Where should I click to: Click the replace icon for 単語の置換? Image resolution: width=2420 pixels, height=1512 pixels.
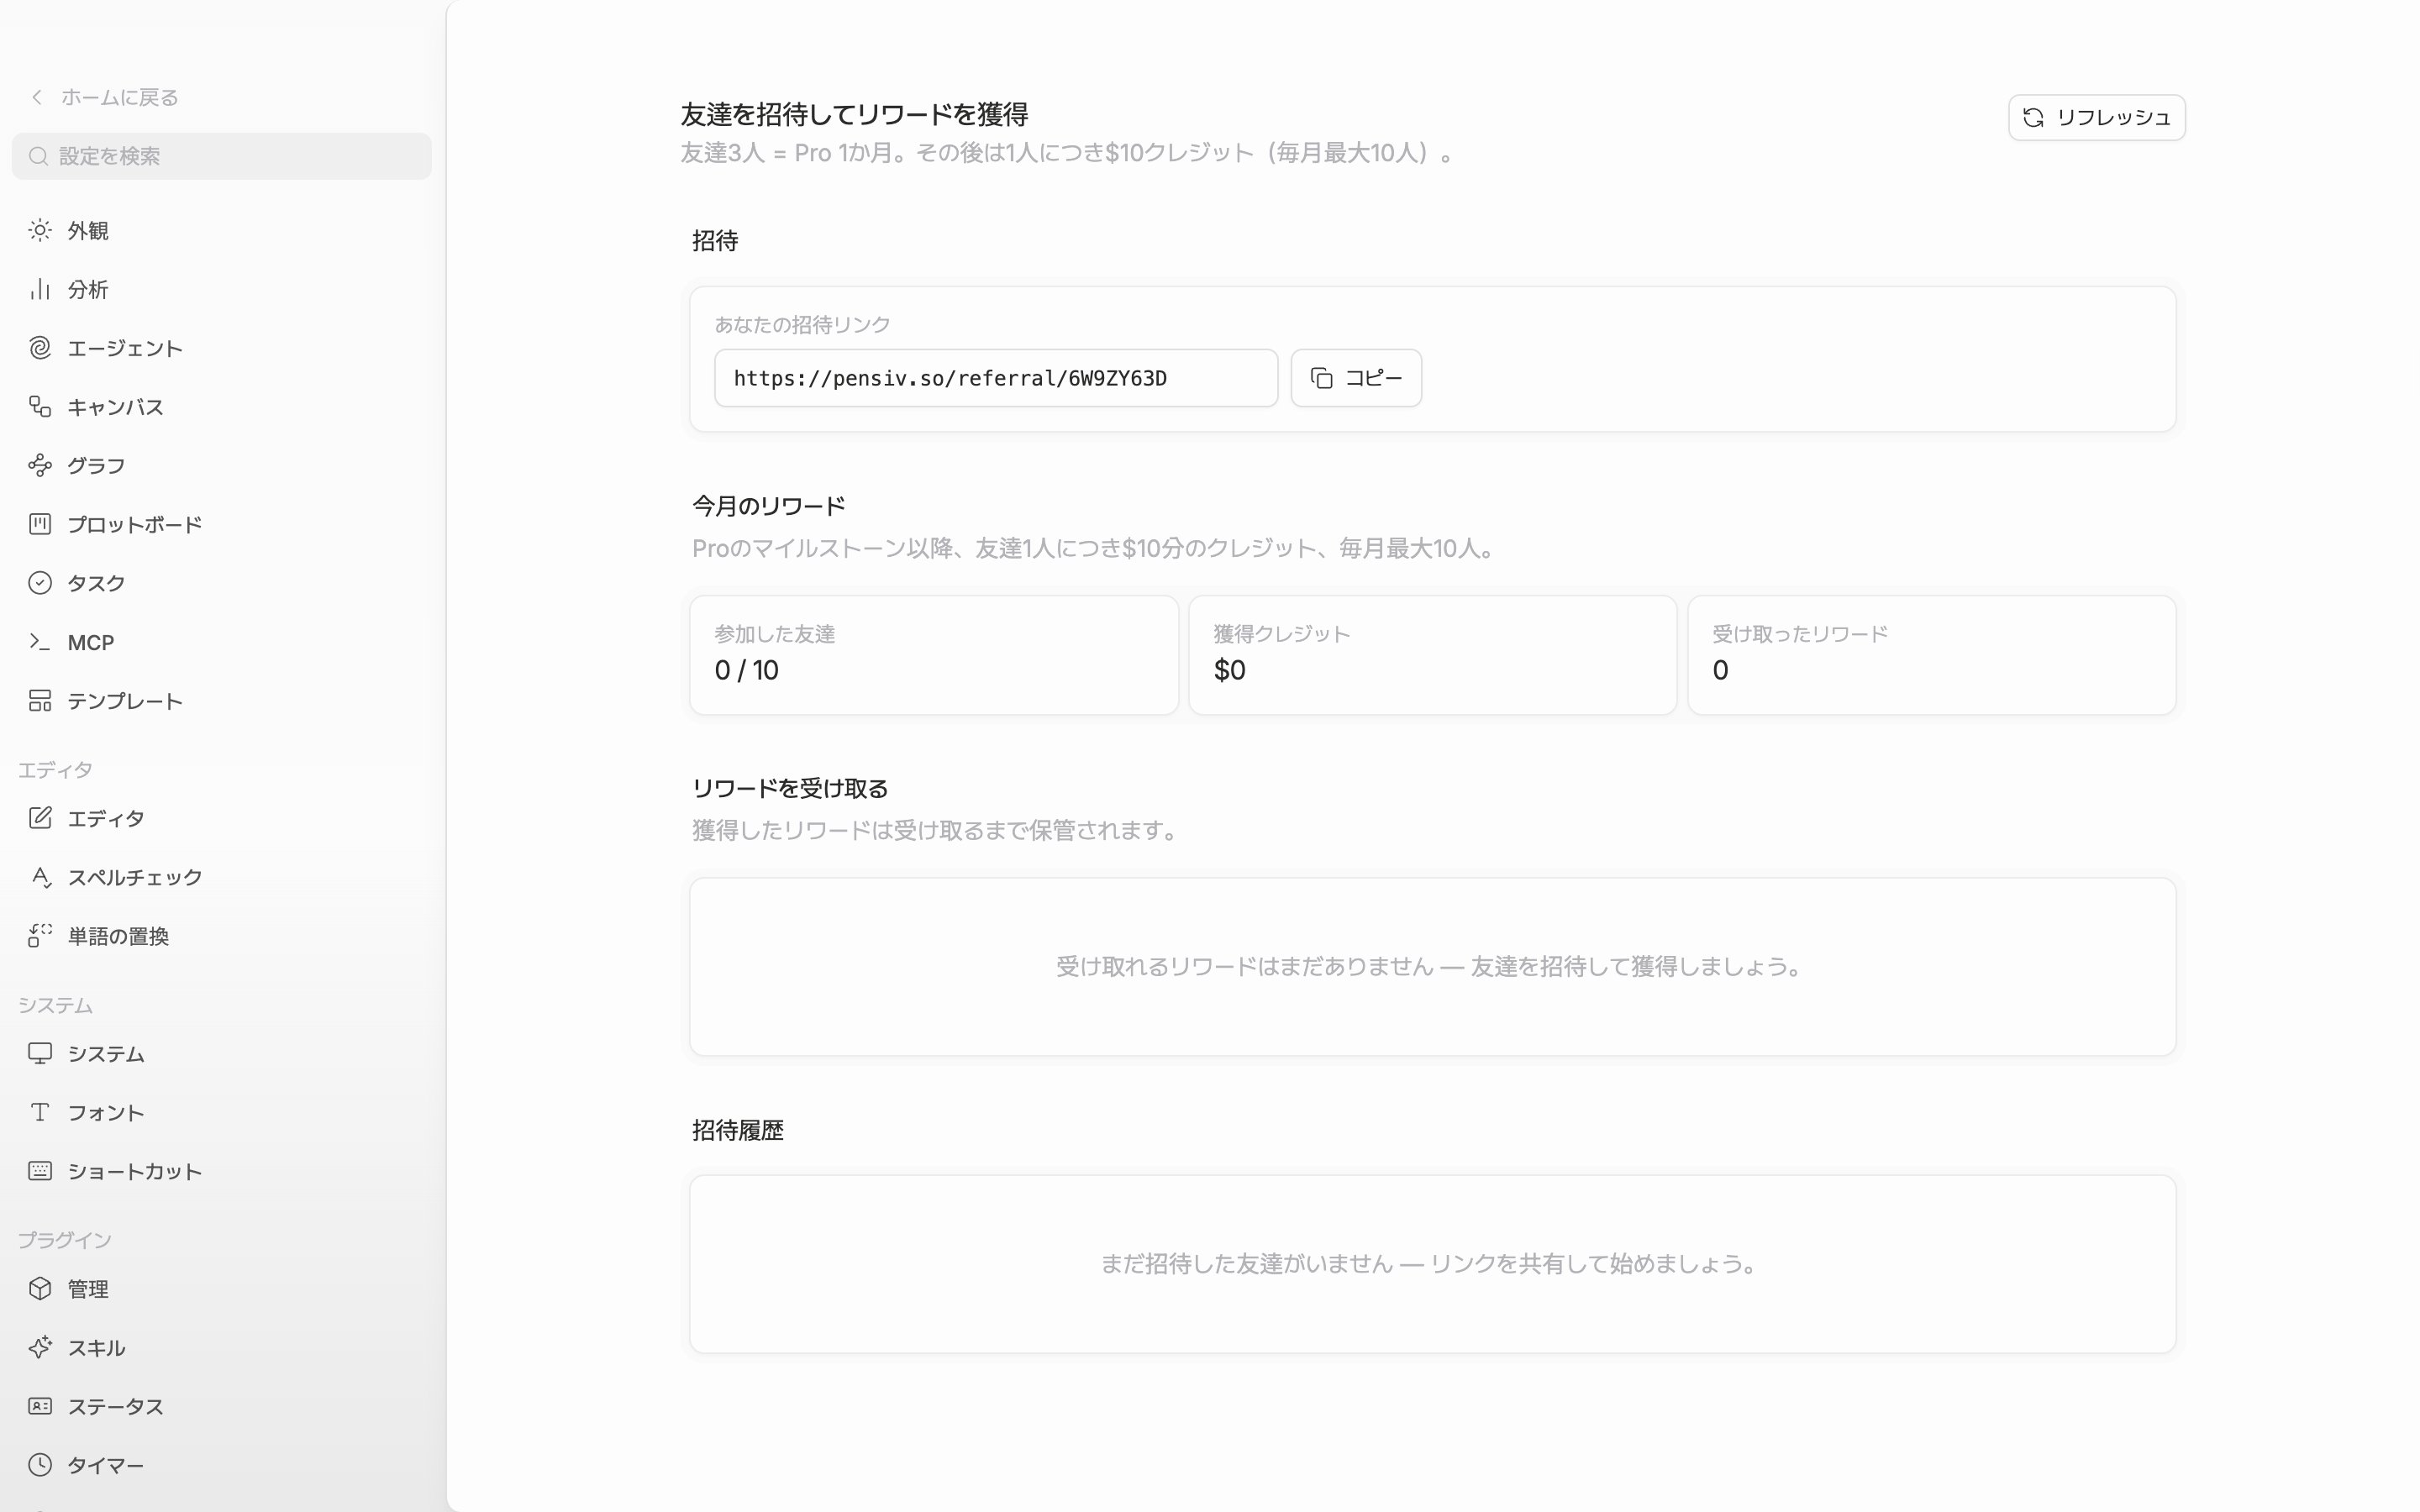click(x=40, y=936)
